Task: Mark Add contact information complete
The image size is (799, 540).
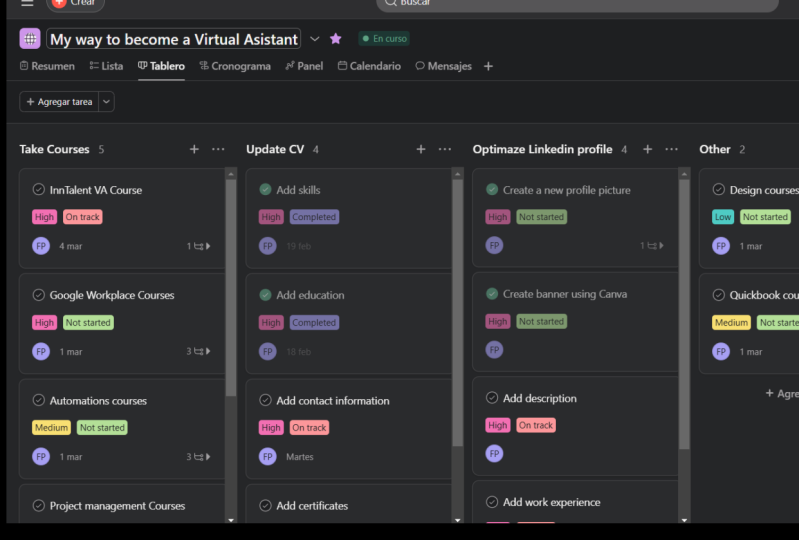Action: [x=265, y=400]
